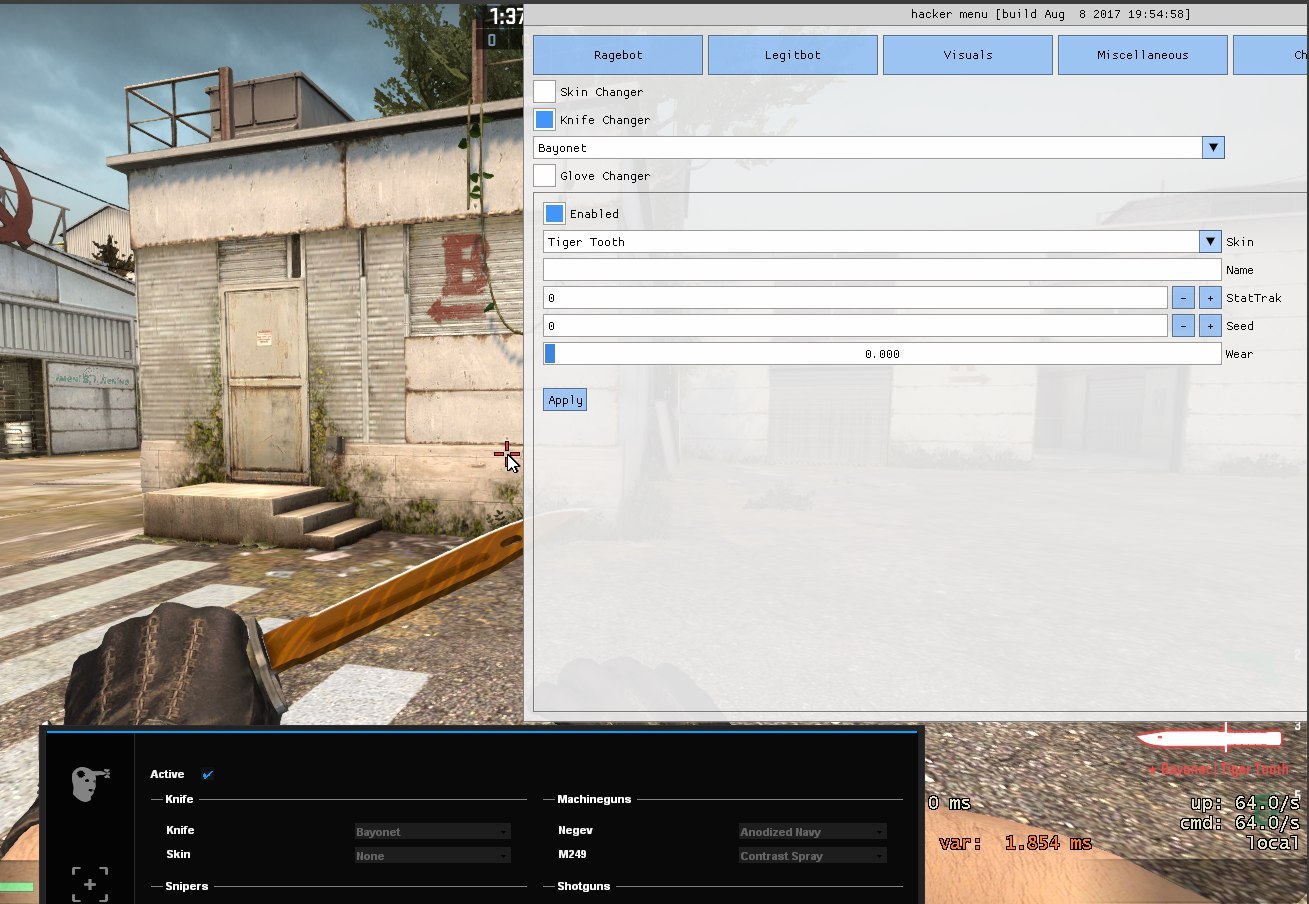This screenshot has height=904, width=1309.
Task: Click the Bayonet knife icon in weapon HUD
Action: (1208, 739)
